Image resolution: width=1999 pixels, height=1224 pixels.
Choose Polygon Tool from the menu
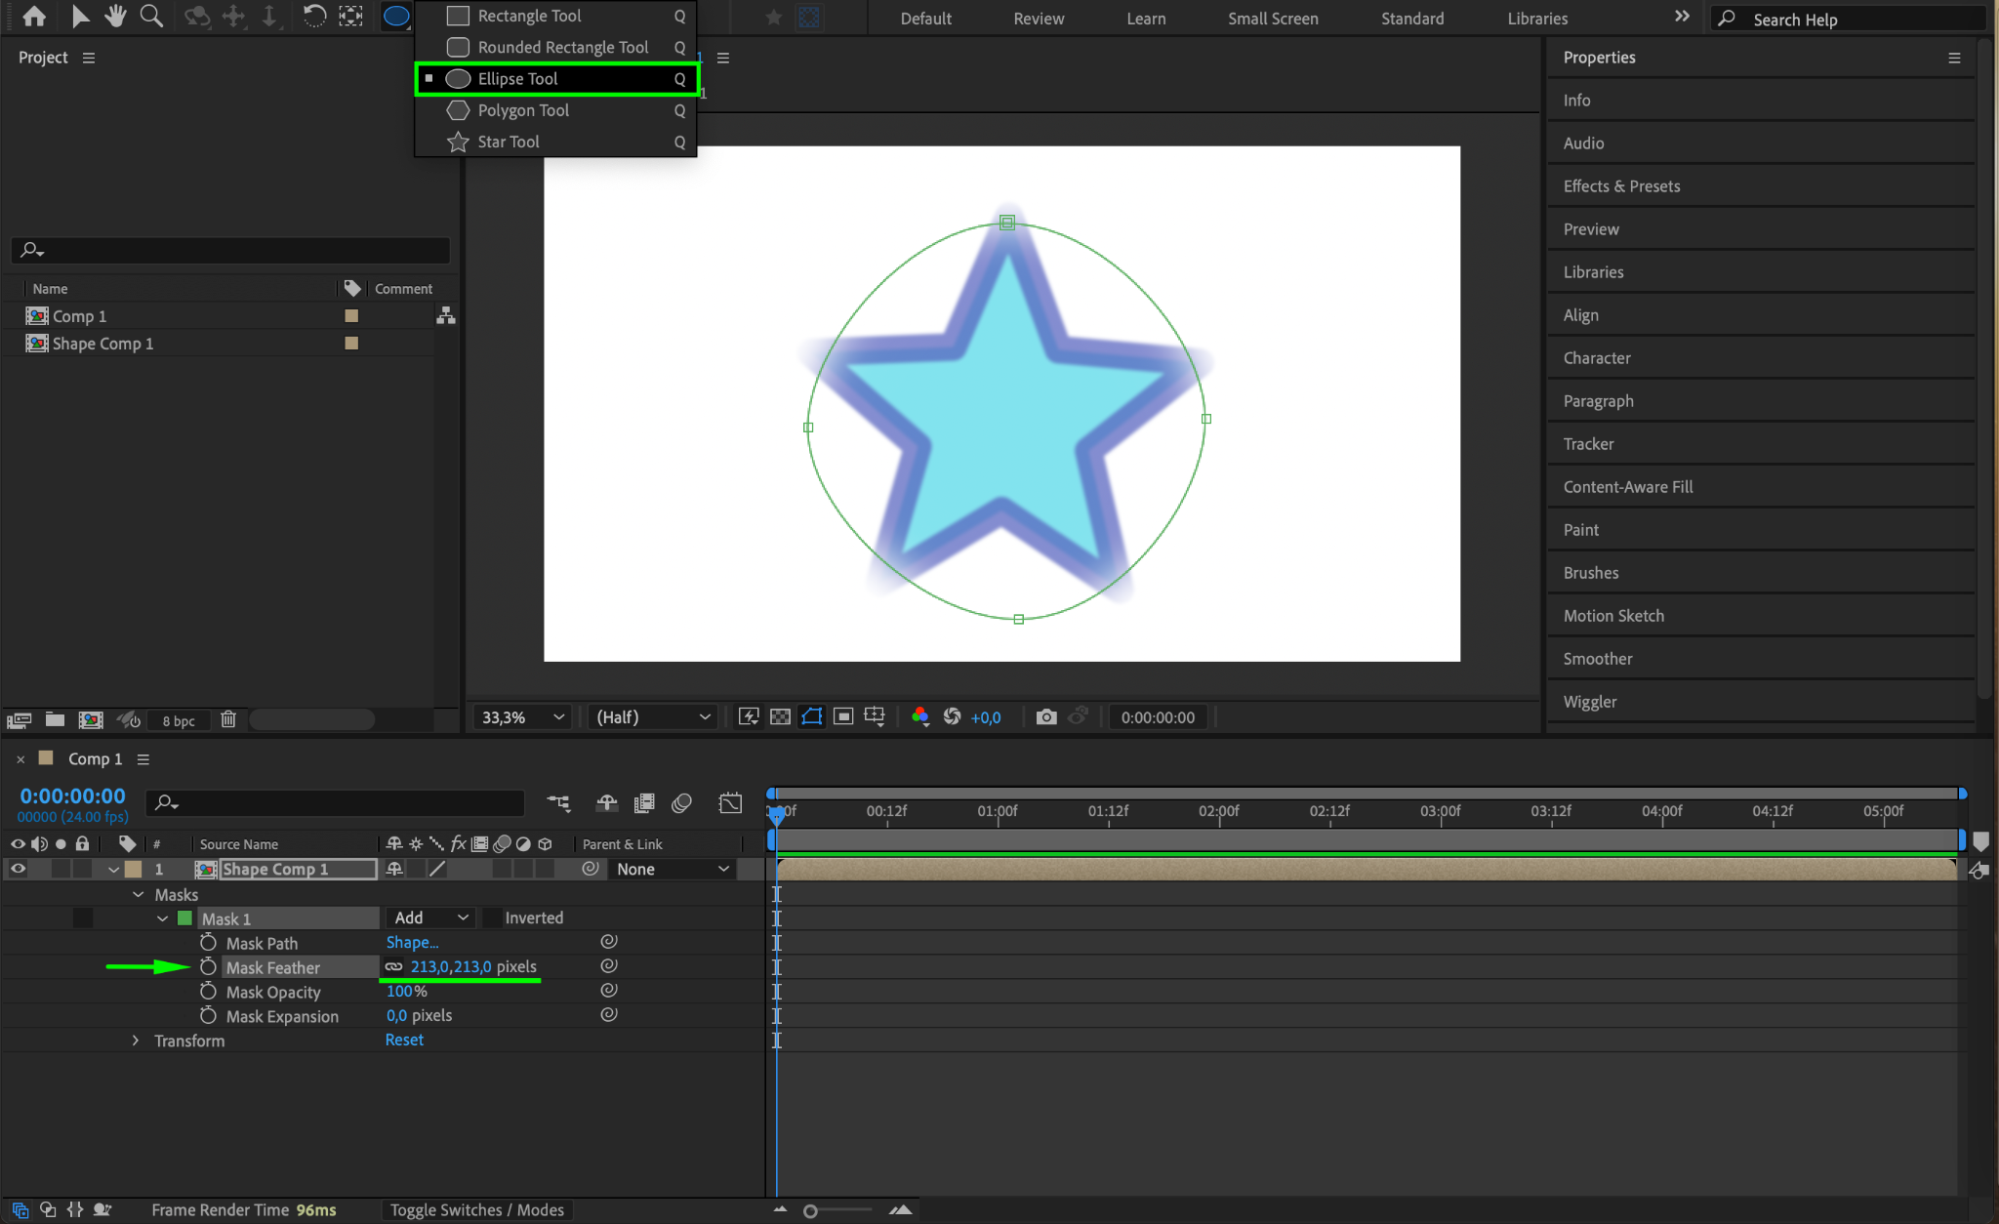pyautogui.click(x=523, y=110)
